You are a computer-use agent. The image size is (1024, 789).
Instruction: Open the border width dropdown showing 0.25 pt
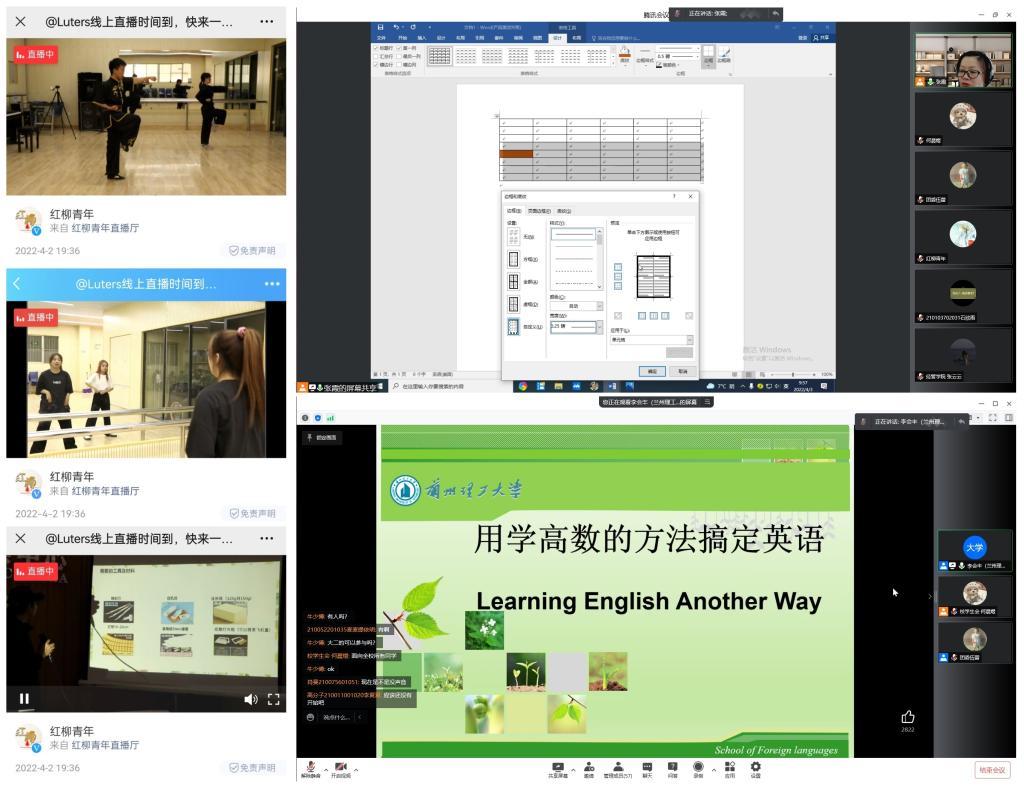(x=599, y=326)
